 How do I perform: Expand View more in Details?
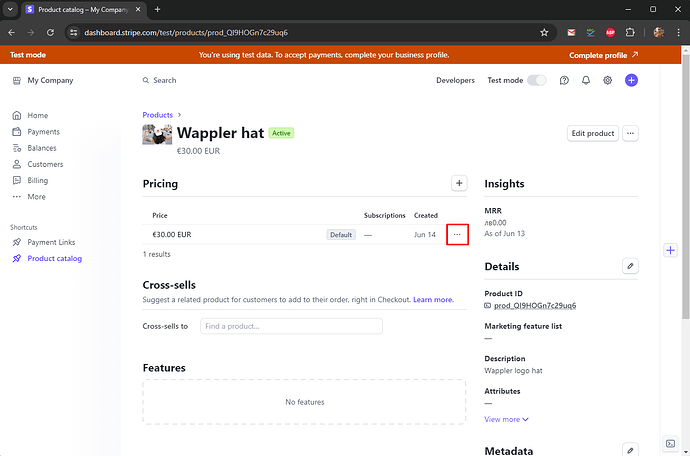click(x=506, y=419)
